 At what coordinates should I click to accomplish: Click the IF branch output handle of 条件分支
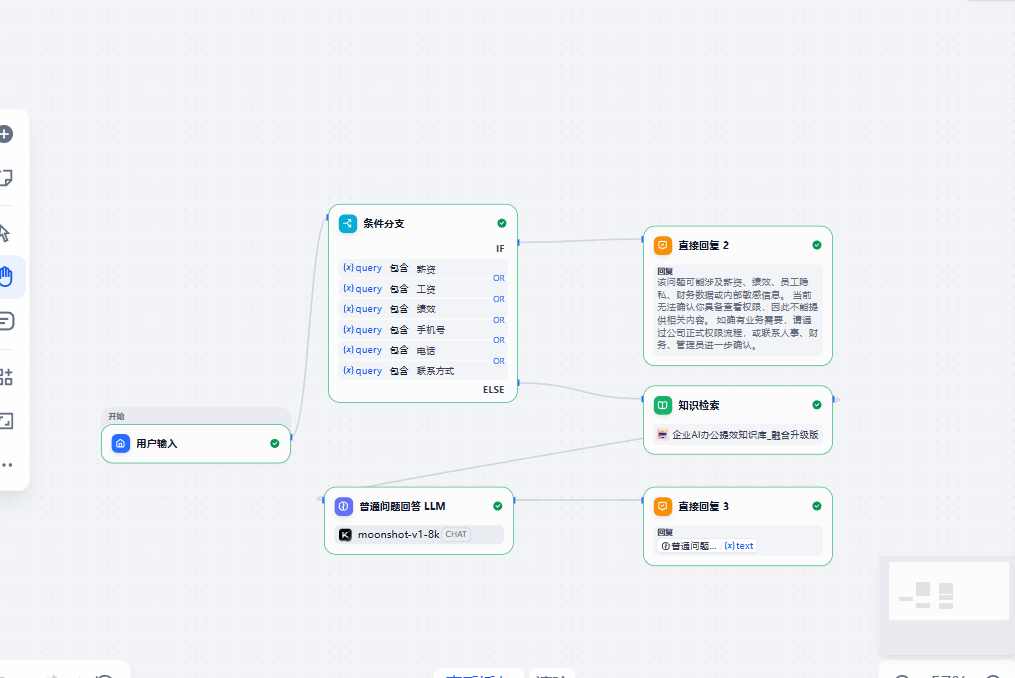pyautogui.click(x=519, y=243)
